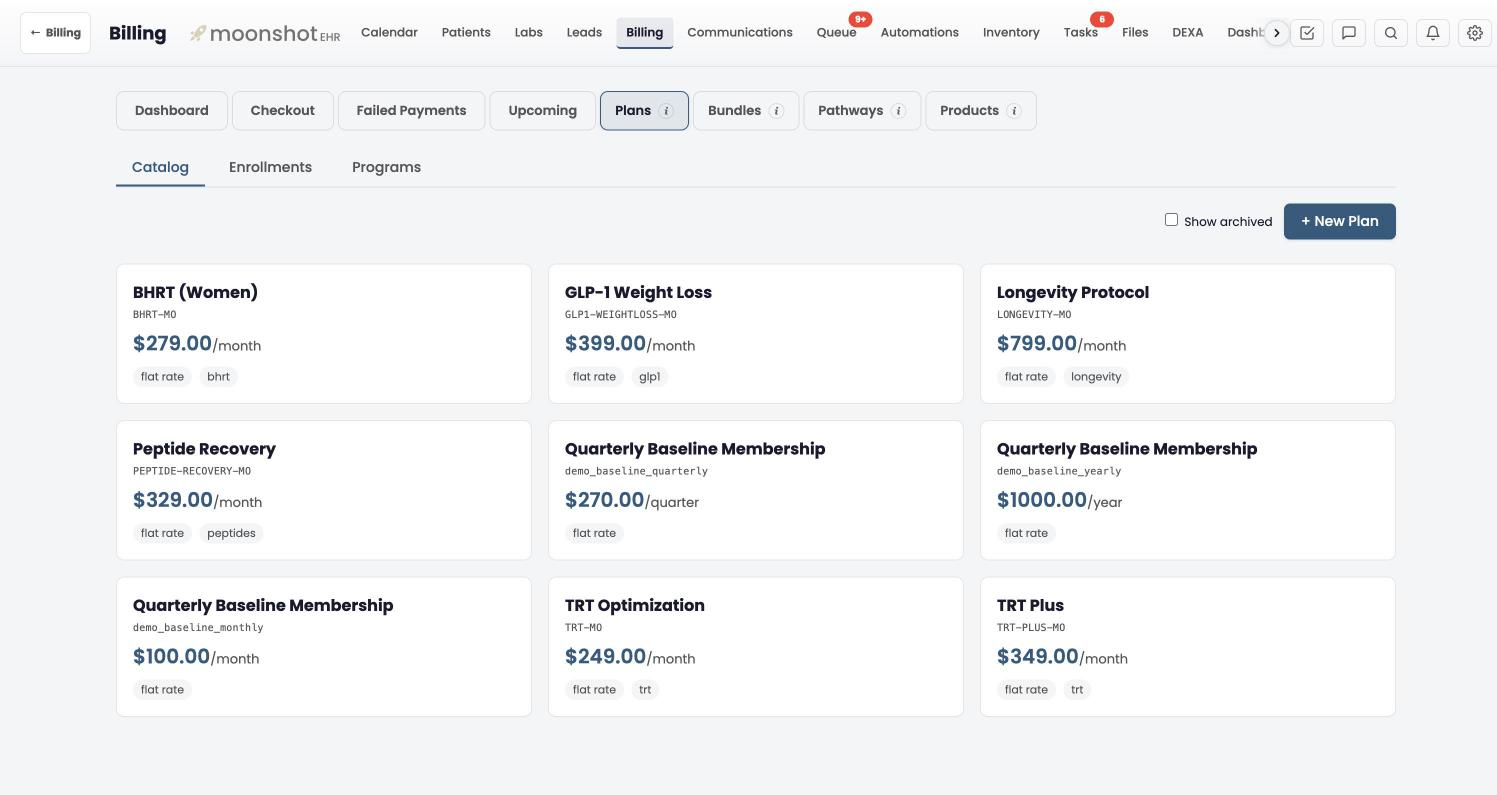The height and width of the screenshot is (795, 1497).
Task: Open Automations in the top navigation
Action: [920, 32]
